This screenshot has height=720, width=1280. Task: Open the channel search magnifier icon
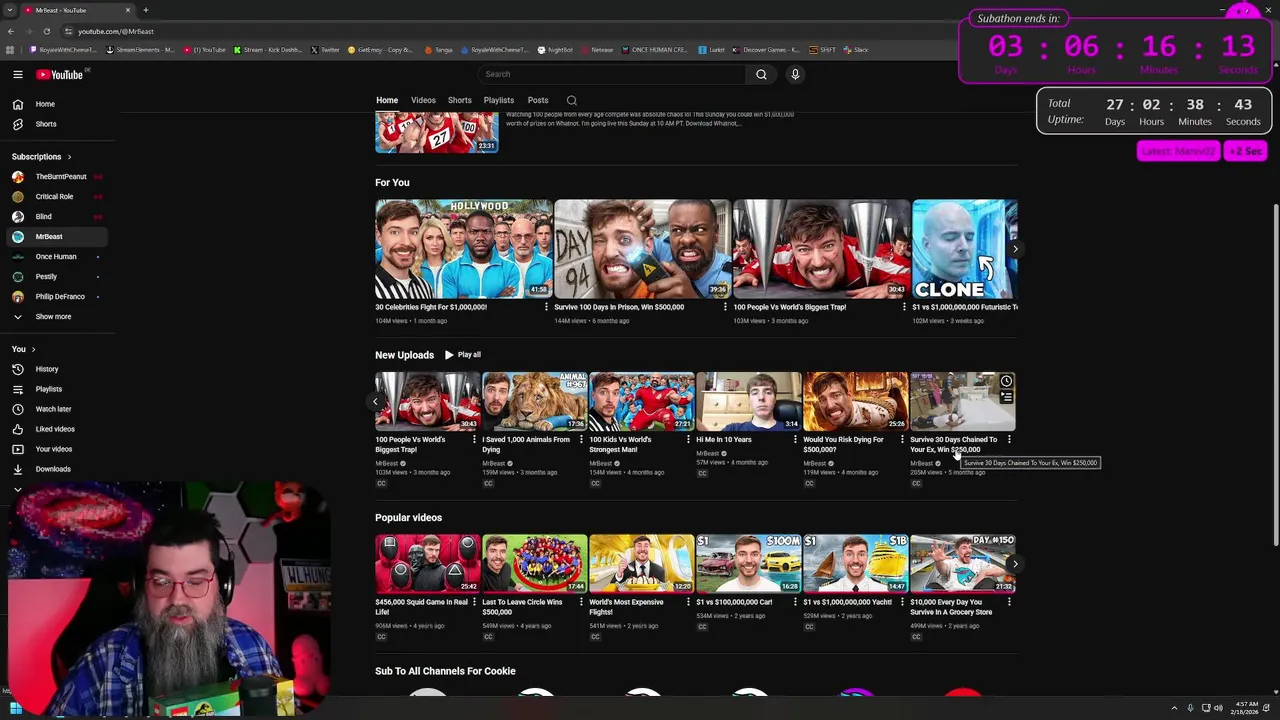tap(572, 100)
